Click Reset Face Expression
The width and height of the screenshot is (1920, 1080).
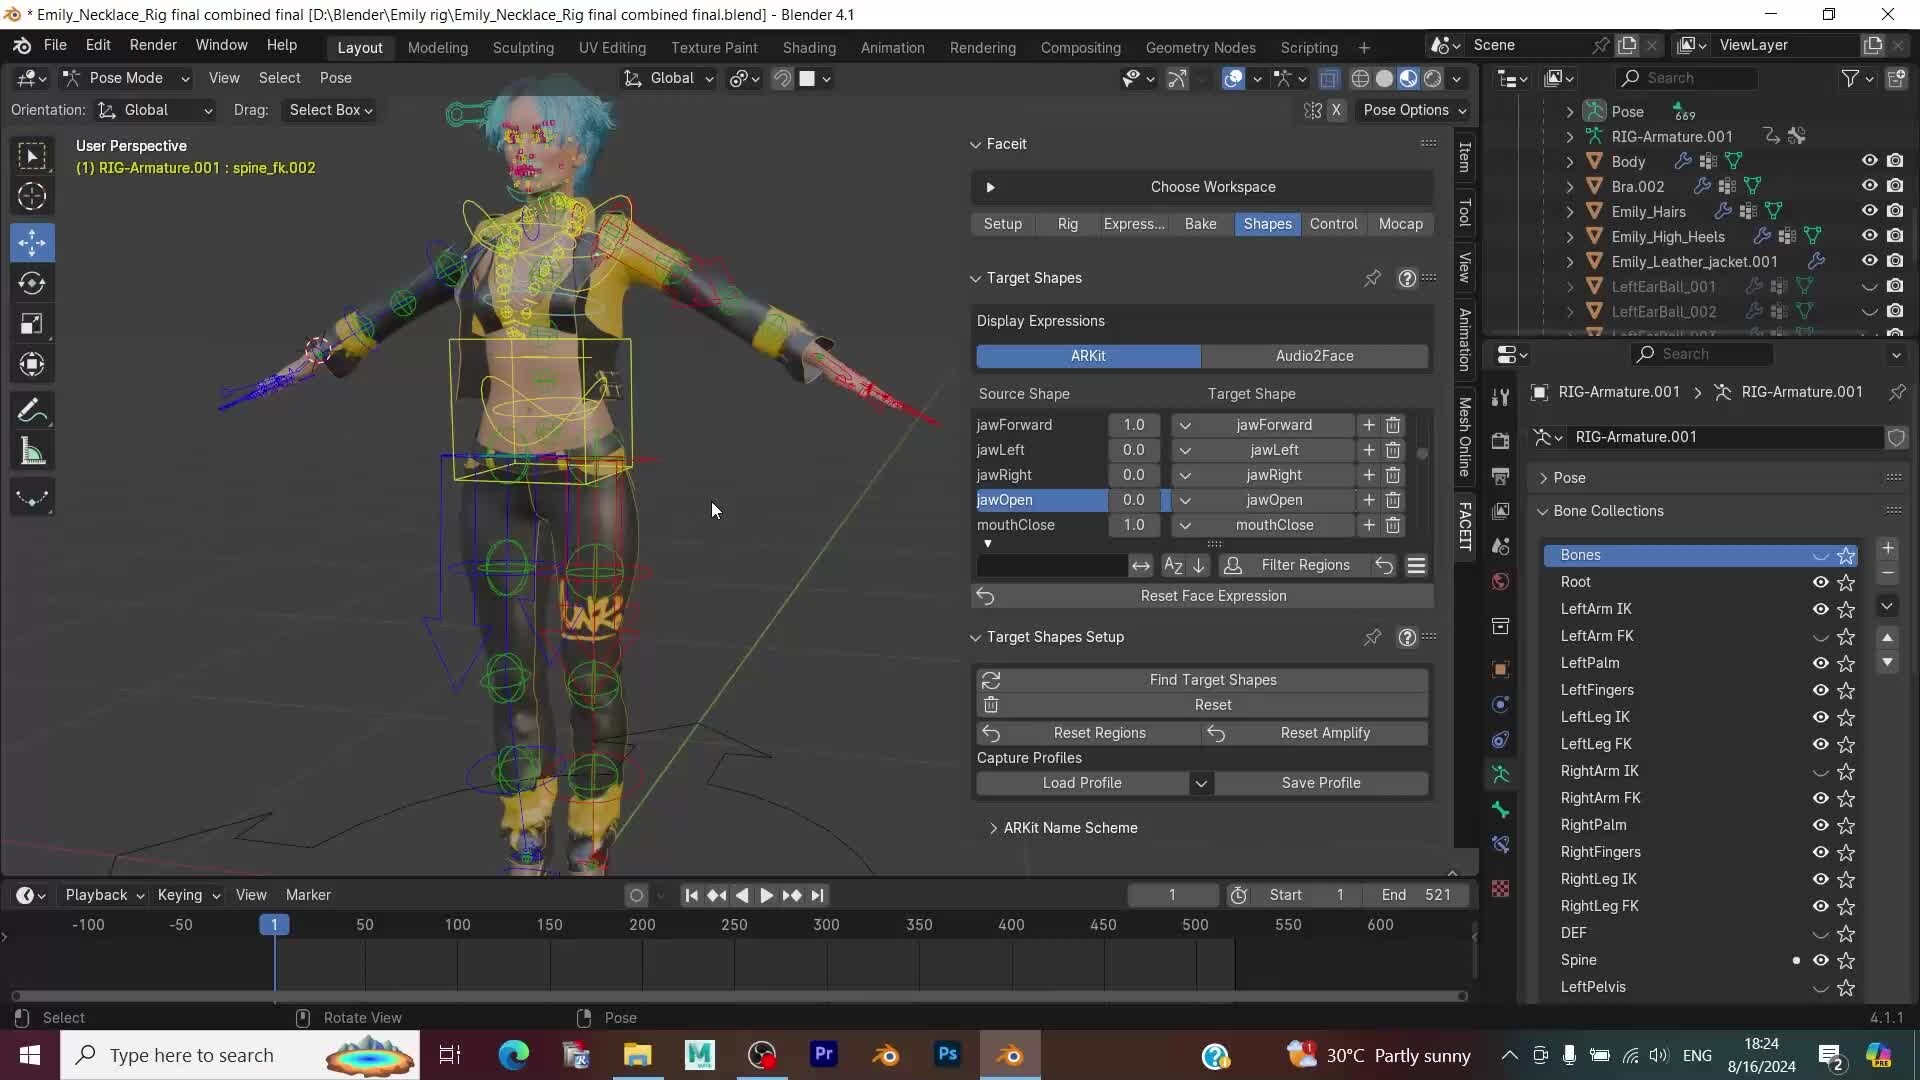pos(1213,596)
